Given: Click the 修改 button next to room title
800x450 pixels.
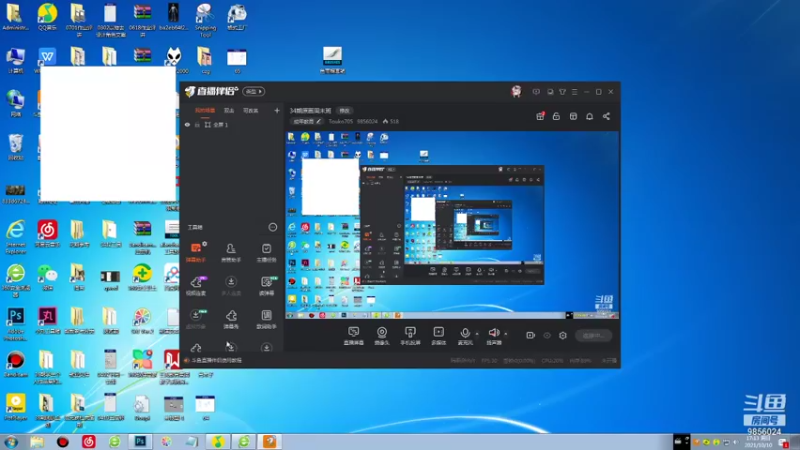Looking at the screenshot, I should tap(345, 110).
